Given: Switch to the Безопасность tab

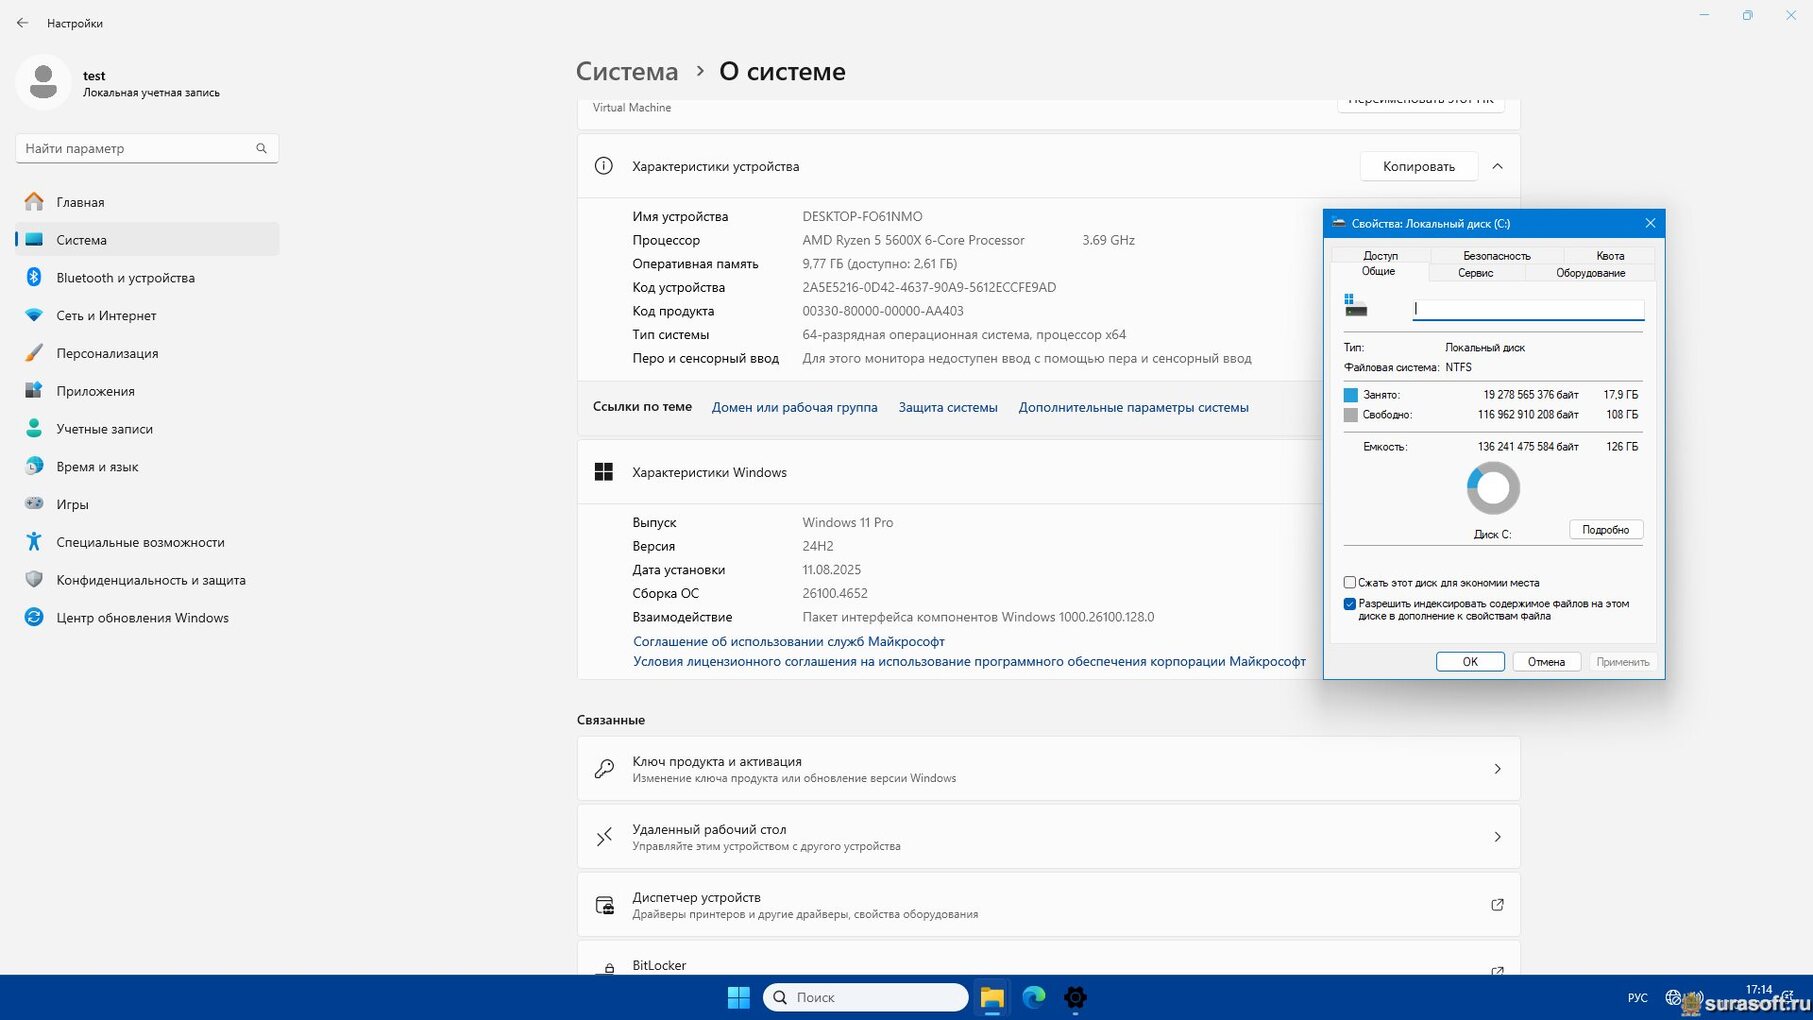Looking at the screenshot, I should click(1496, 256).
